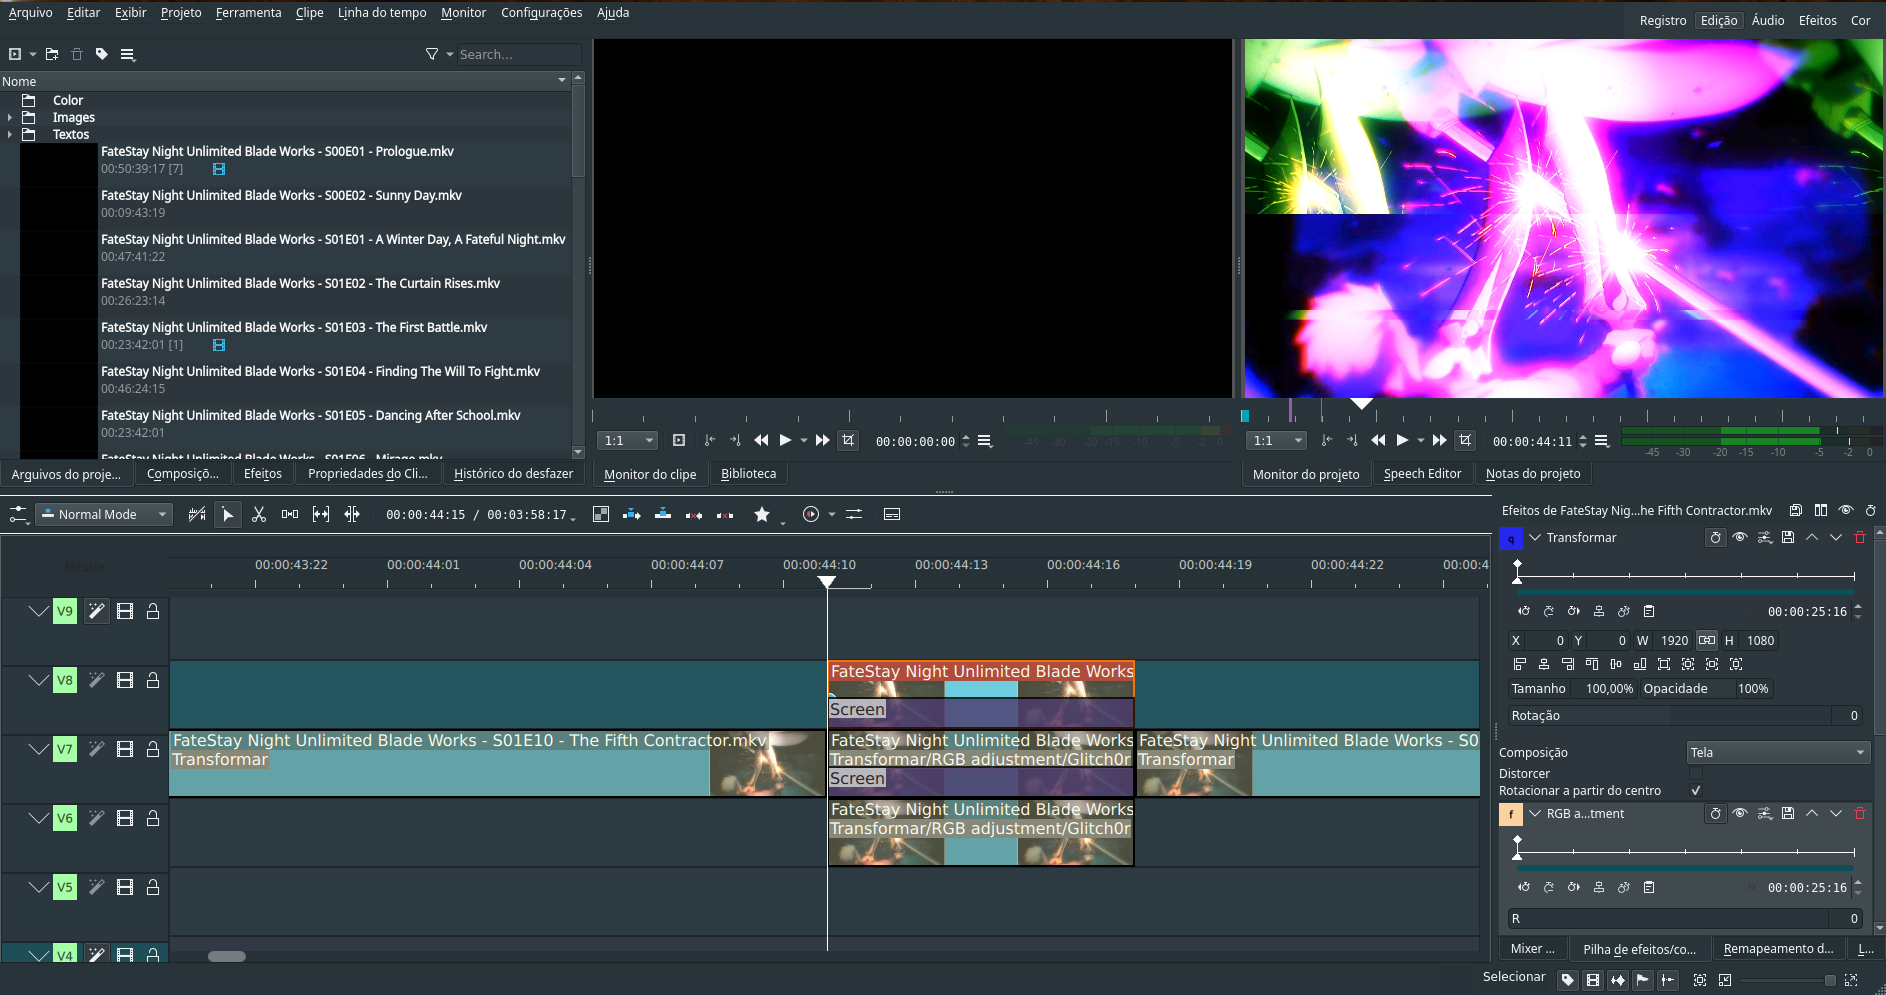Lock track V7
Viewport: 1886px width, 995px height.
tap(153, 749)
